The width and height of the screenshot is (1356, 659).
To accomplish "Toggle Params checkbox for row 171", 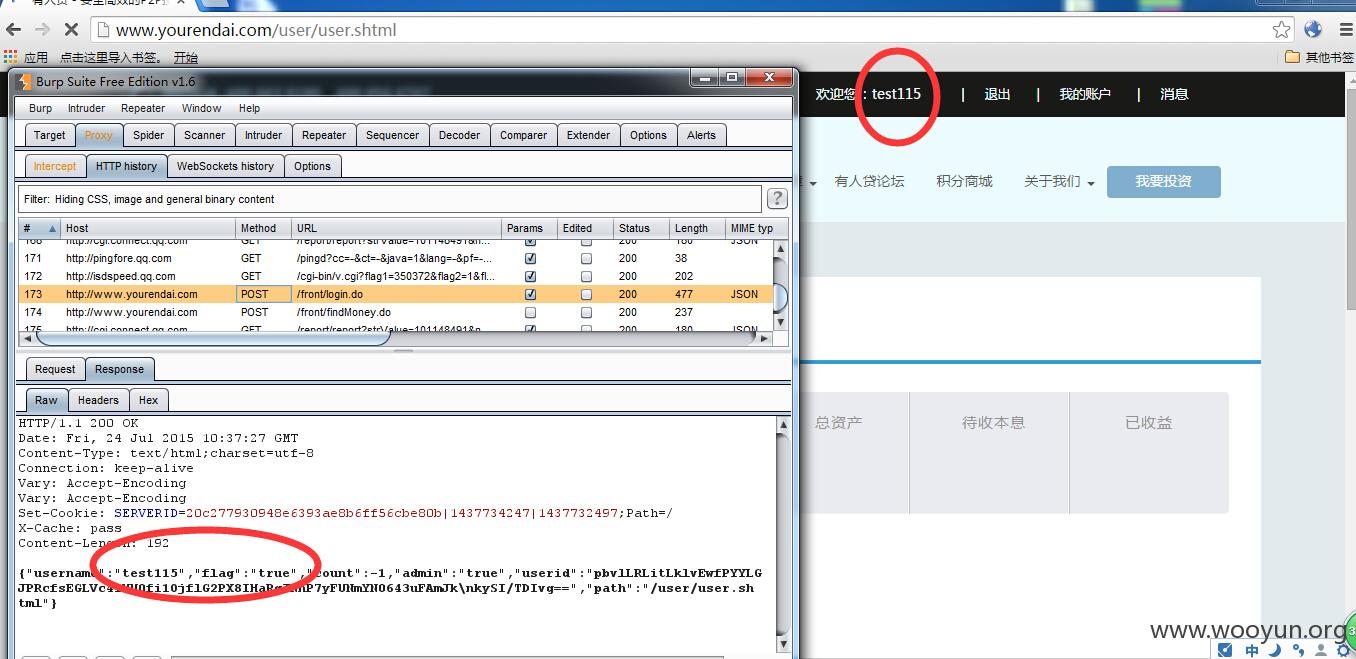I will coord(530,259).
